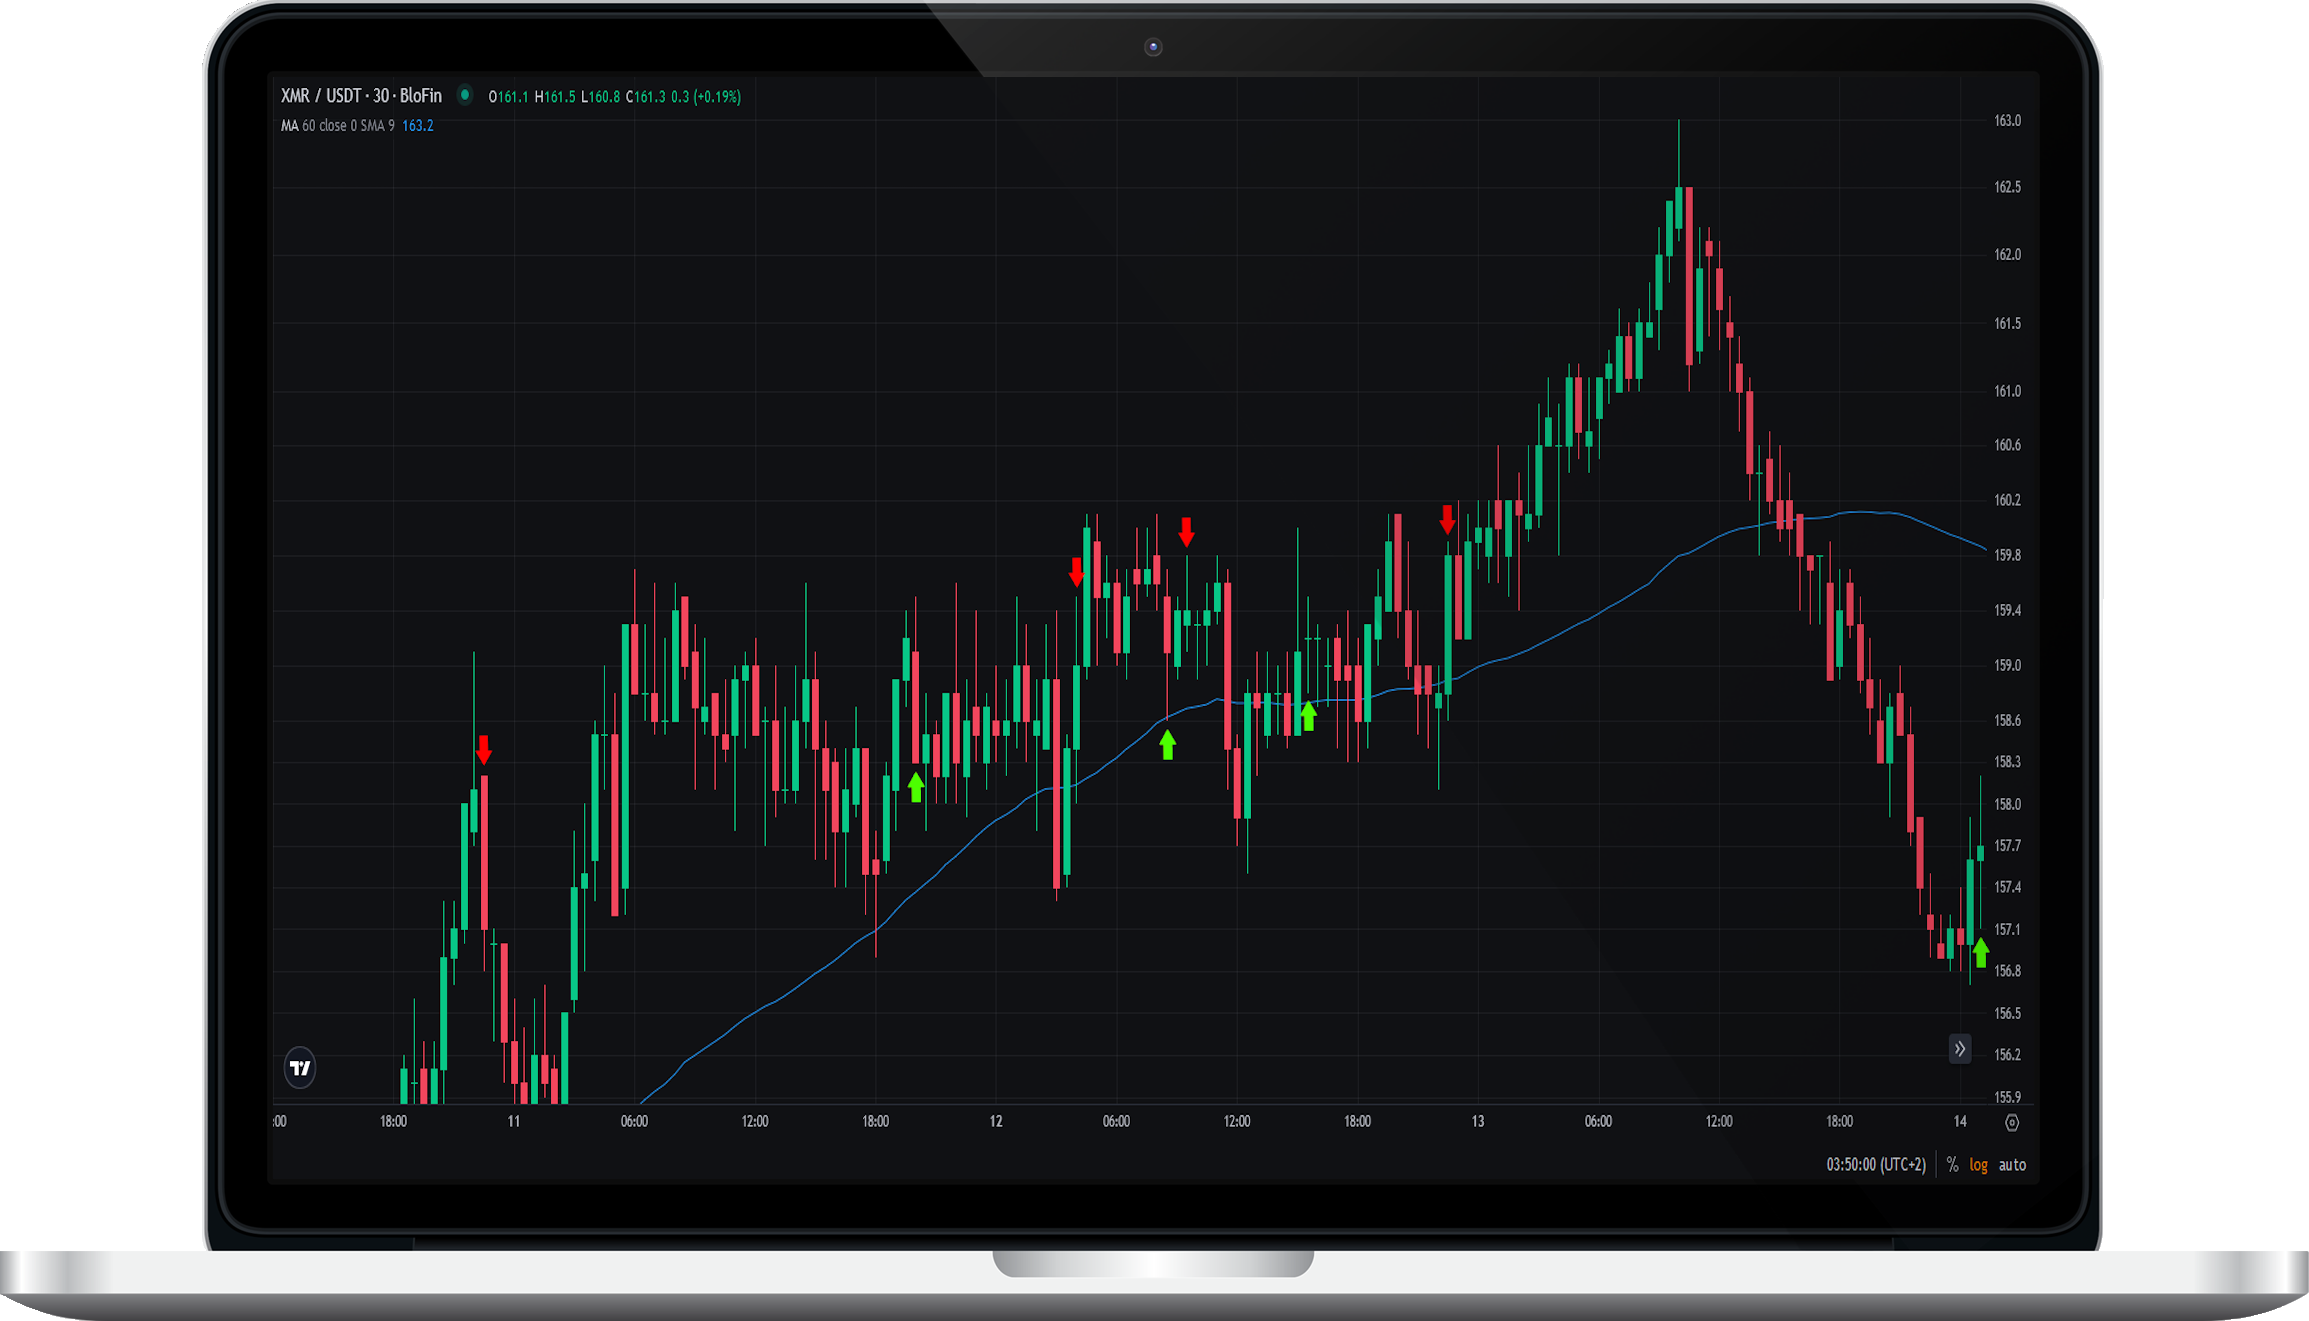Open timezone options via 03:50:00 (UTC+2)

click(1875, 1165)
